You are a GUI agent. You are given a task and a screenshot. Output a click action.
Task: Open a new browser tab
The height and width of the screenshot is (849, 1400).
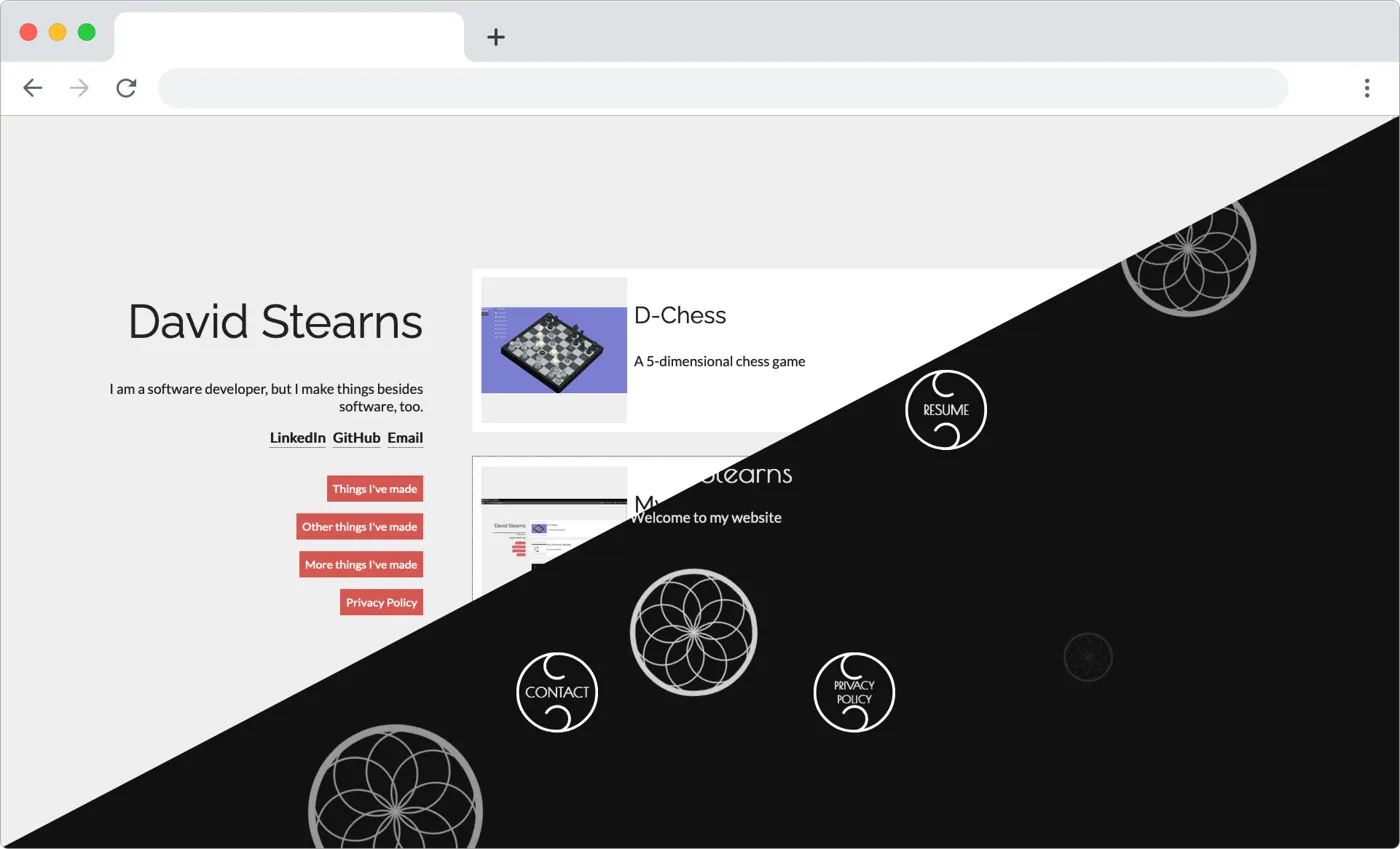[496, 37]
